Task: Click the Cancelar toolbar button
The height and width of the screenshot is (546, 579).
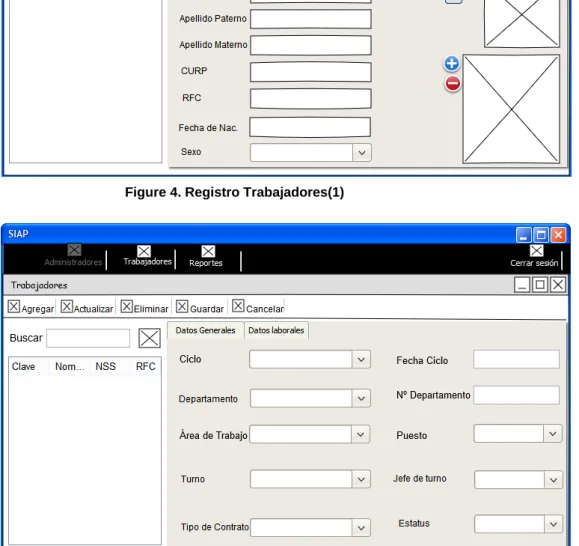Action: point(258,306)
